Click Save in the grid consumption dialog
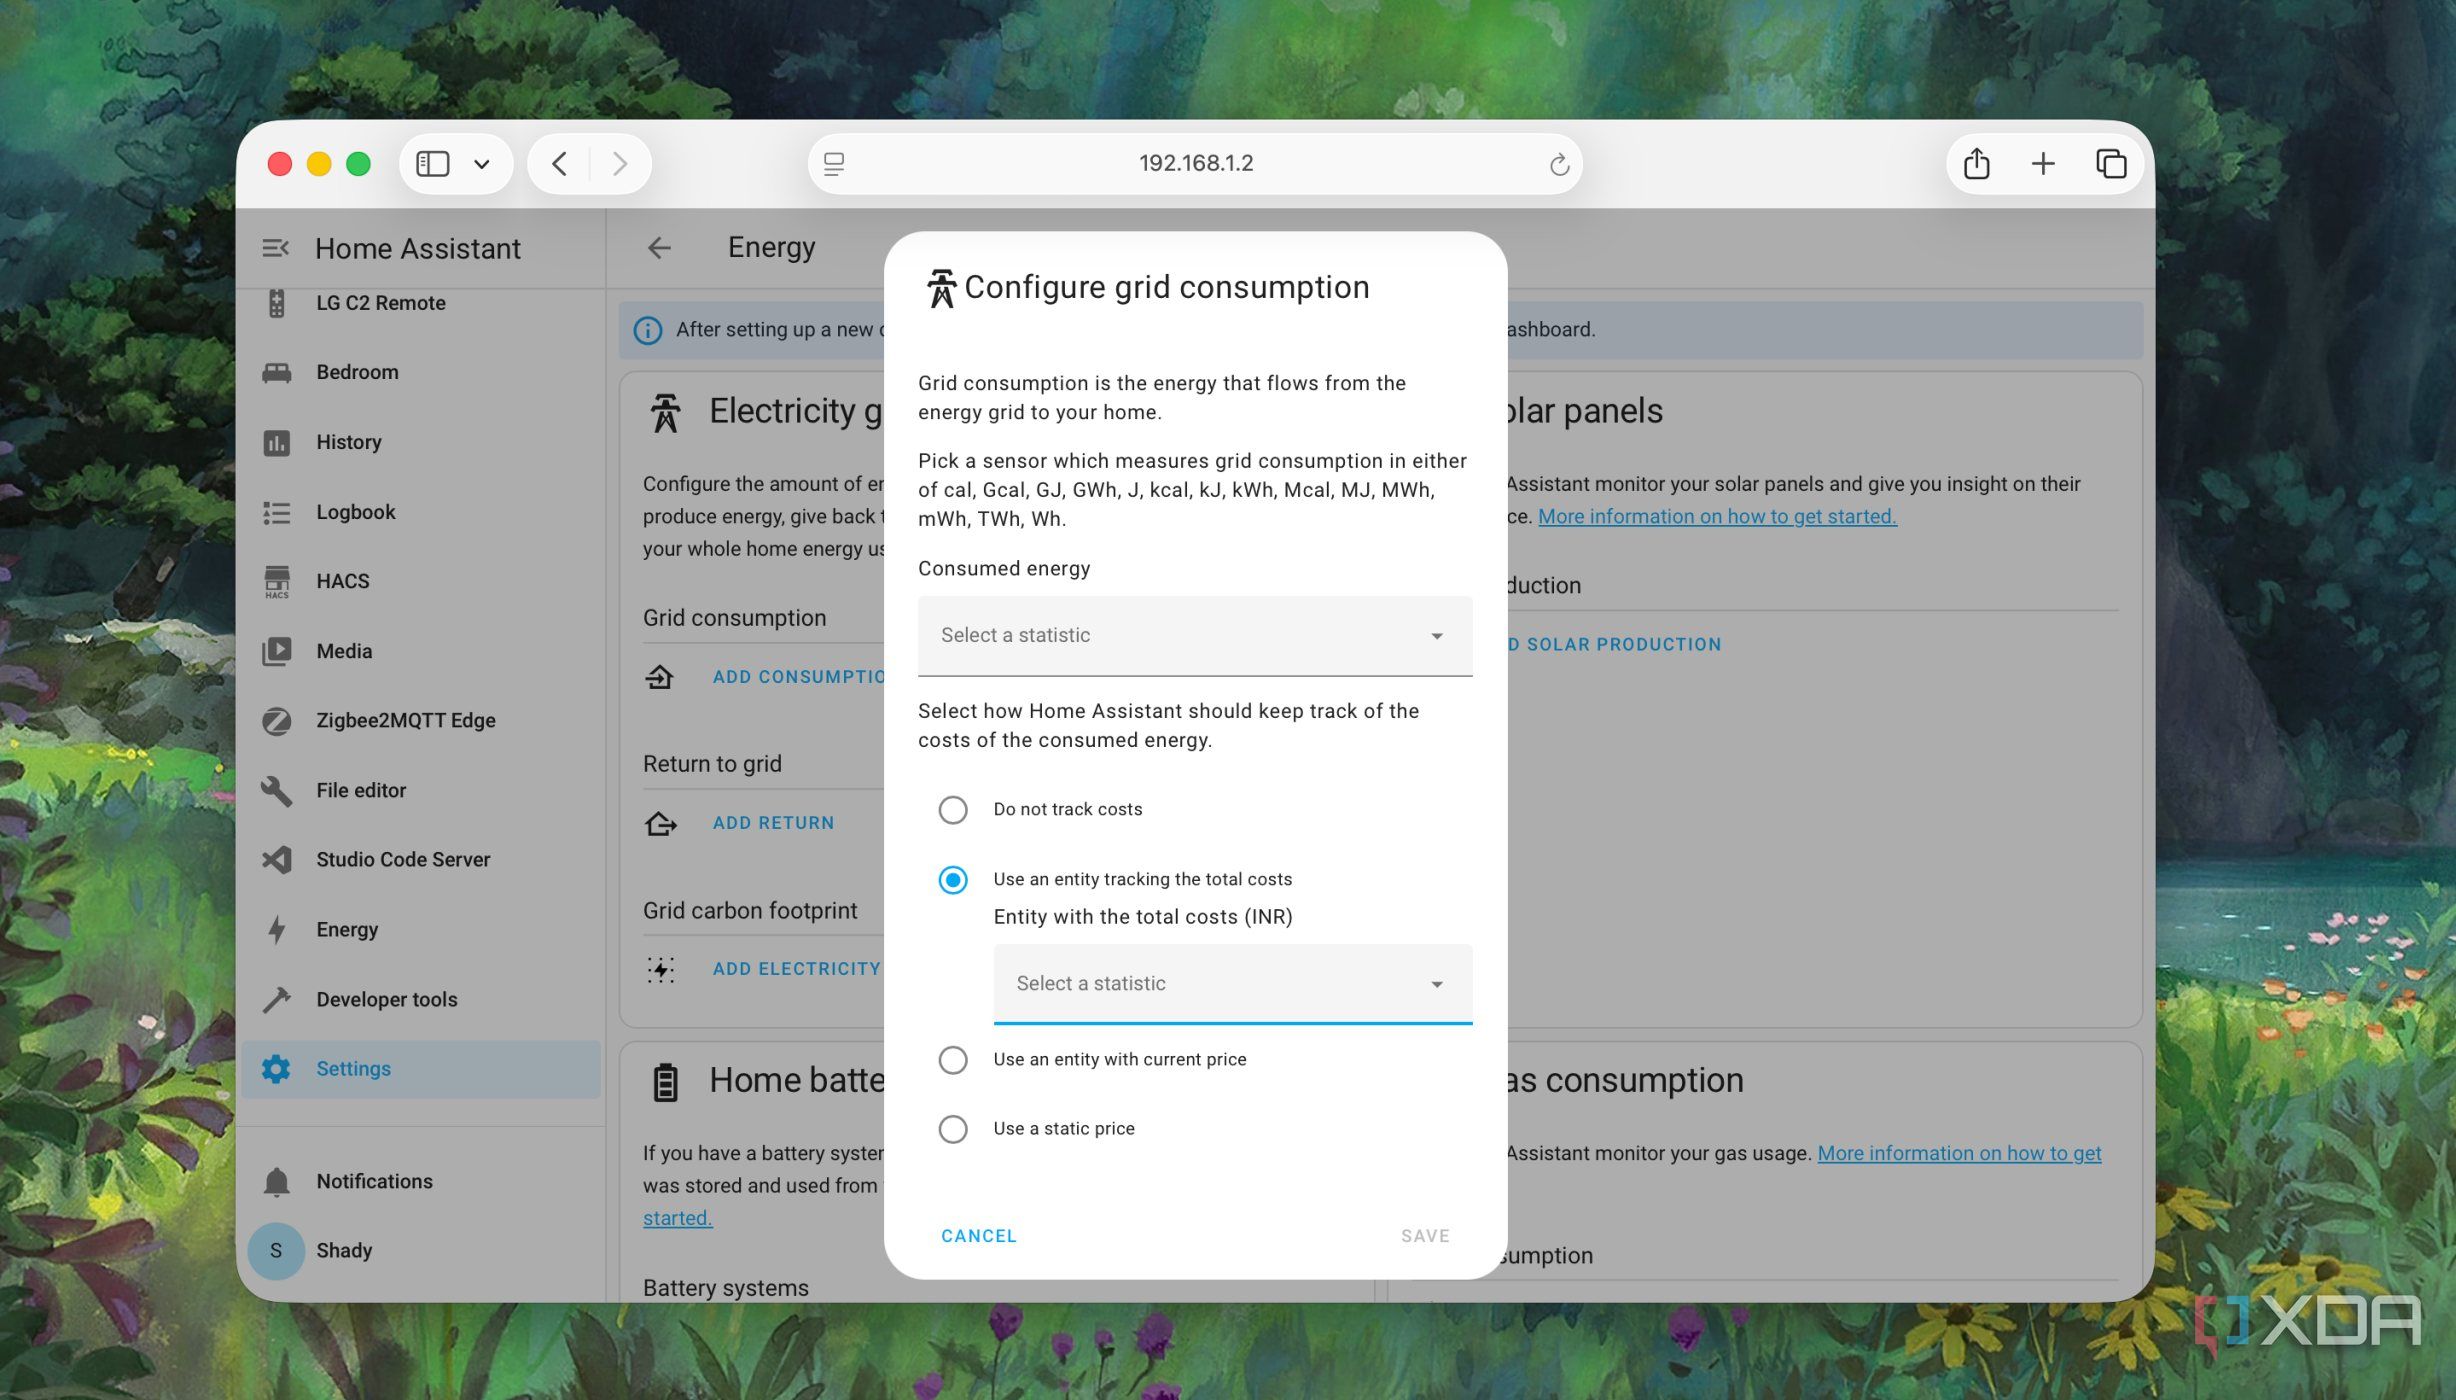Screen dimensions: 2456x1400 point(1425,1236)
